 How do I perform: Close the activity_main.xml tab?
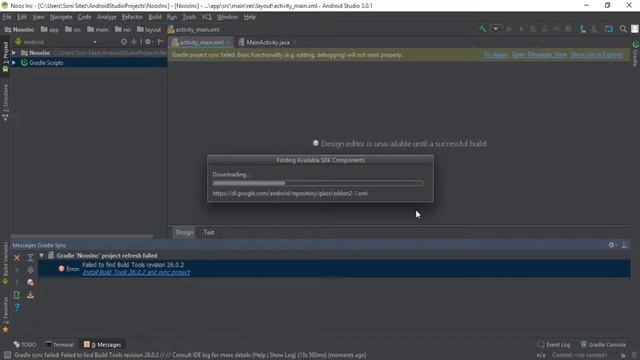(x=229, y=42)
